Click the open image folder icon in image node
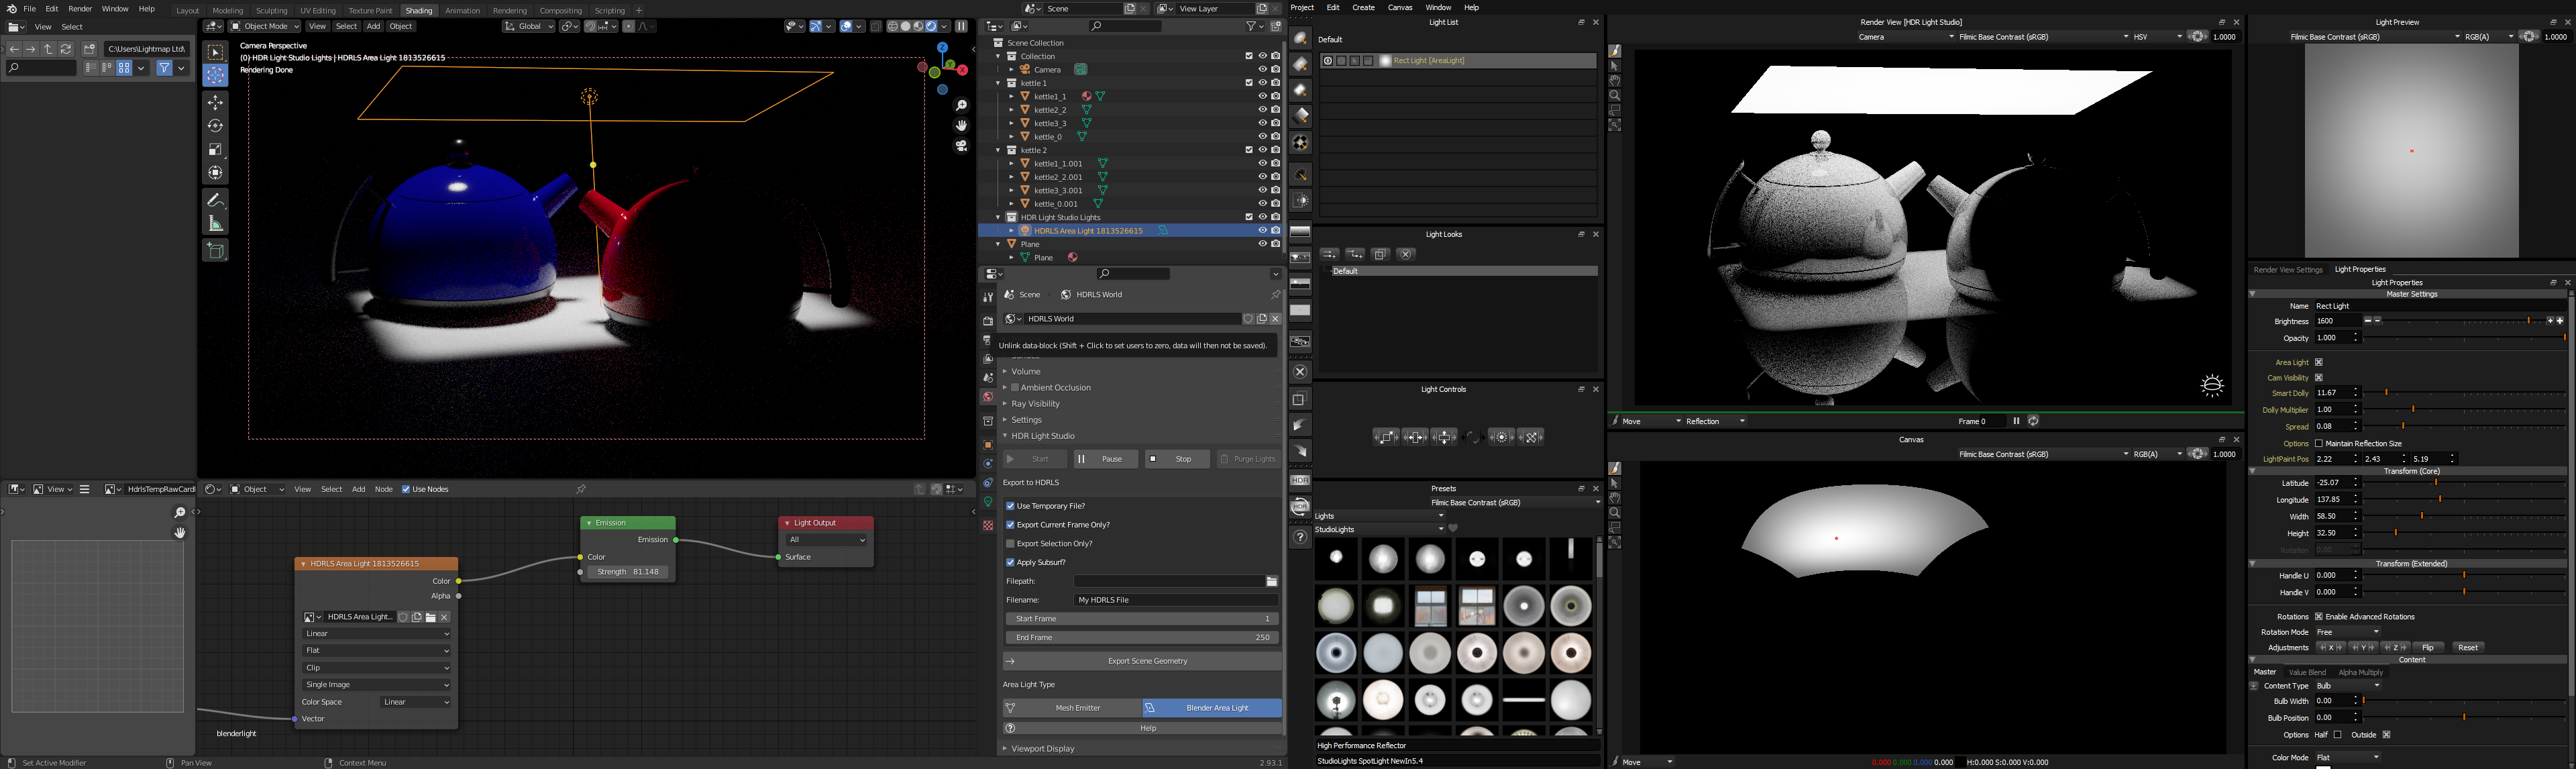This screenshot has width=2576, height=769. point(431,617)
